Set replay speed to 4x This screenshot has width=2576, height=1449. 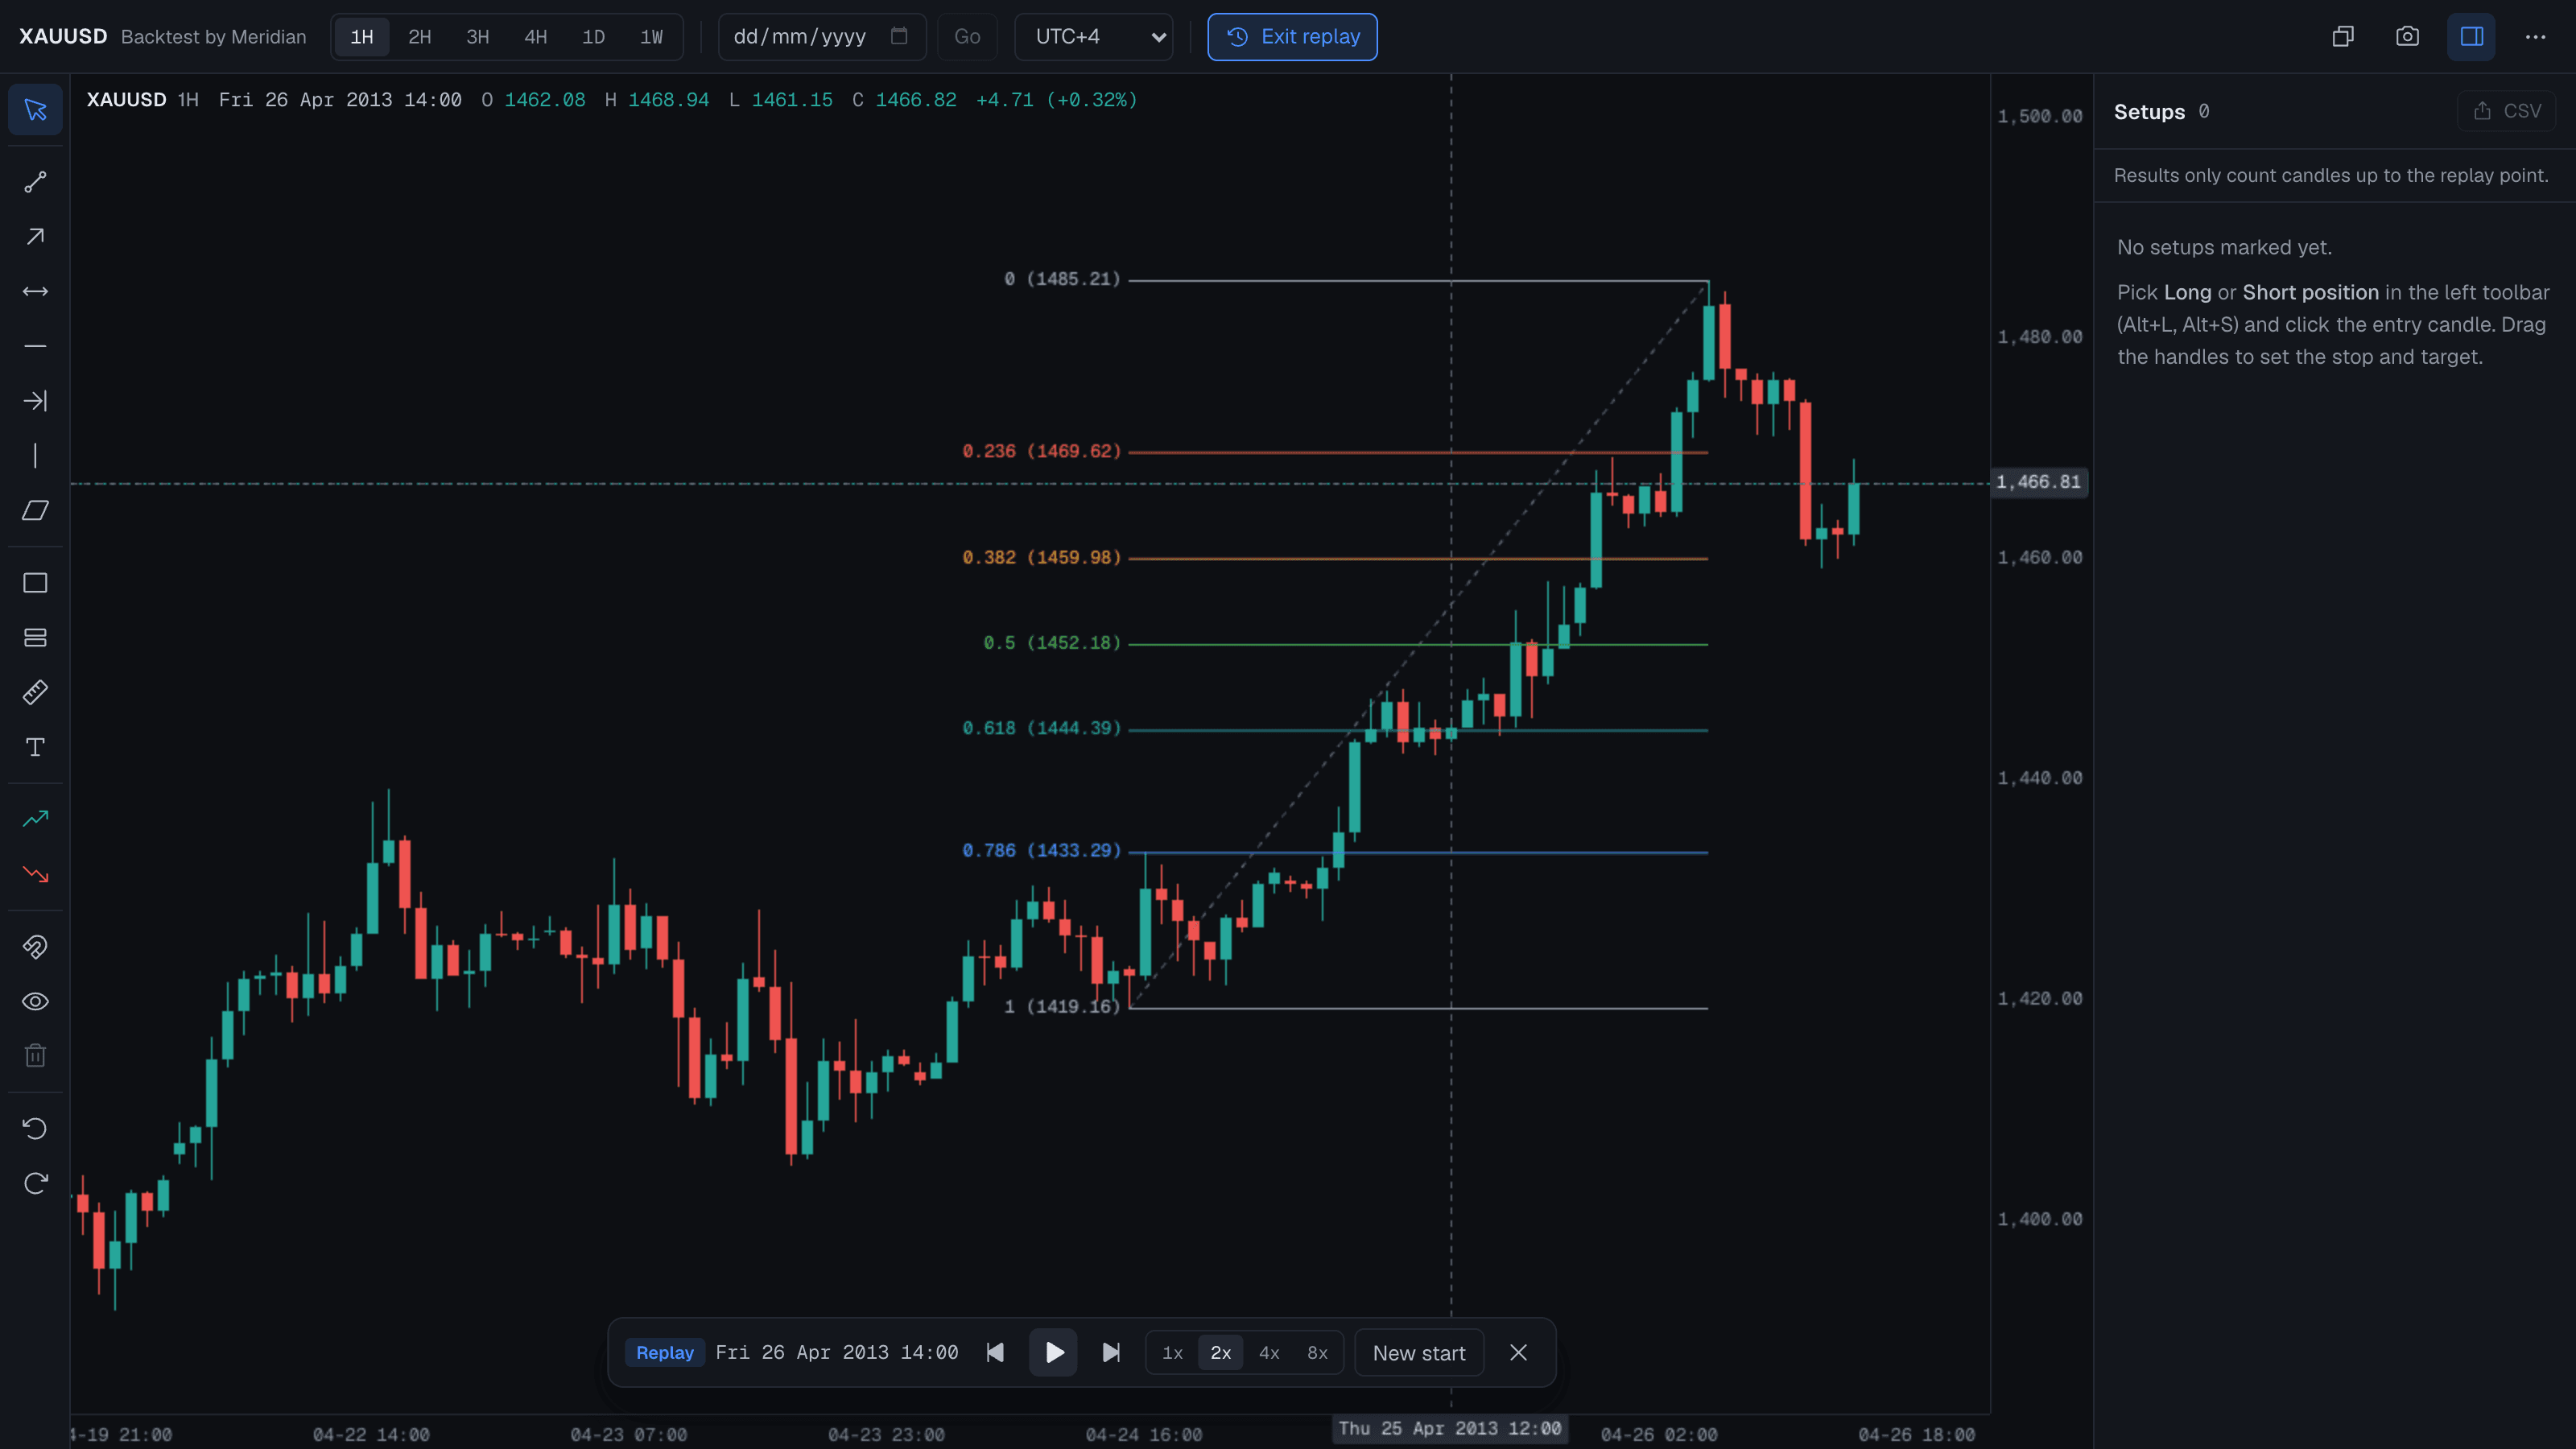coord(1269,1353)
